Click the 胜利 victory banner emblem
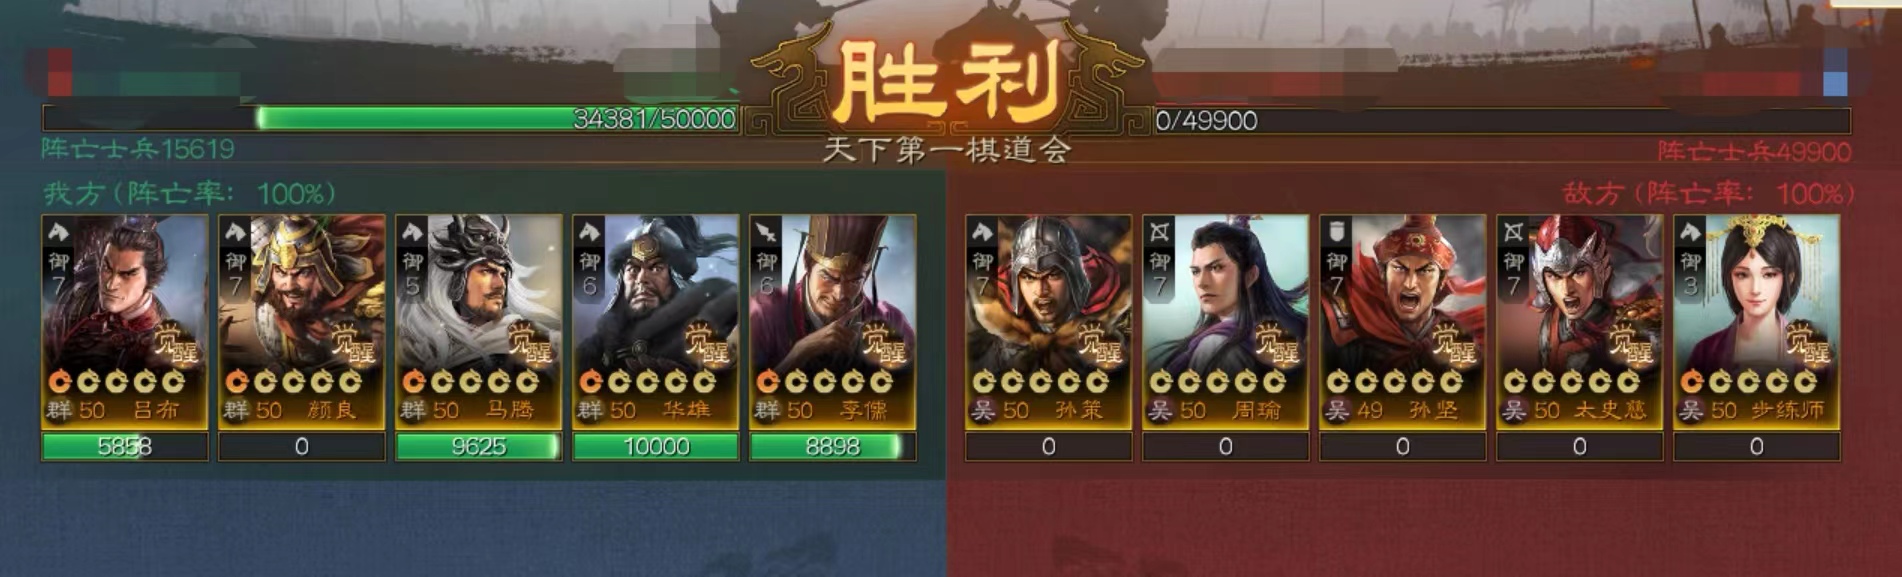The height and width of the screenshot is (577, 1902). [948, 82]
